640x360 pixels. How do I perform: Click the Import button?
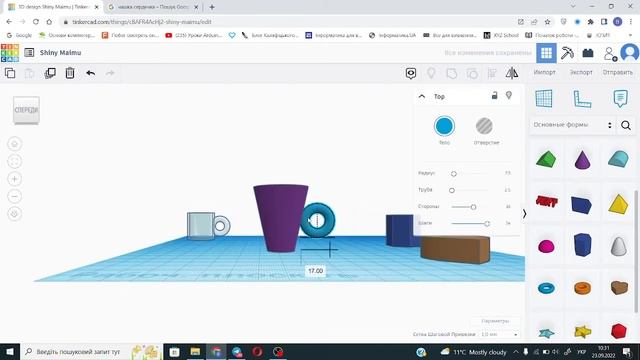pos(544,72)
